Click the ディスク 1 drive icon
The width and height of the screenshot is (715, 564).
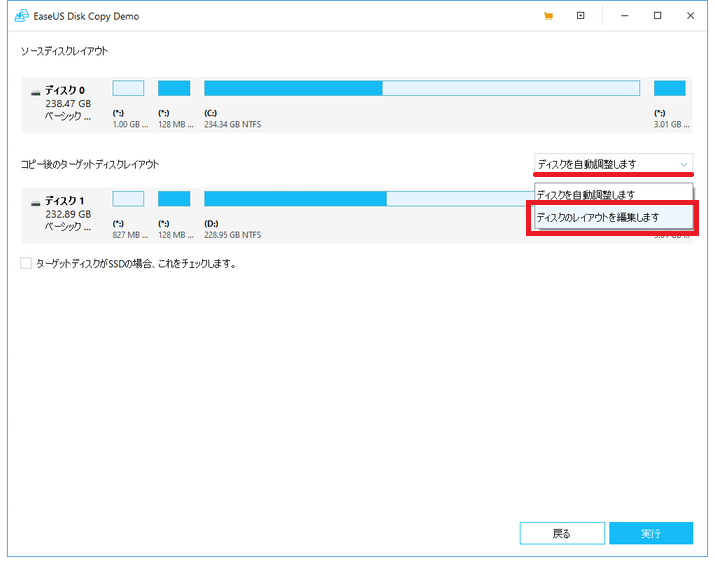coord(36,201)
